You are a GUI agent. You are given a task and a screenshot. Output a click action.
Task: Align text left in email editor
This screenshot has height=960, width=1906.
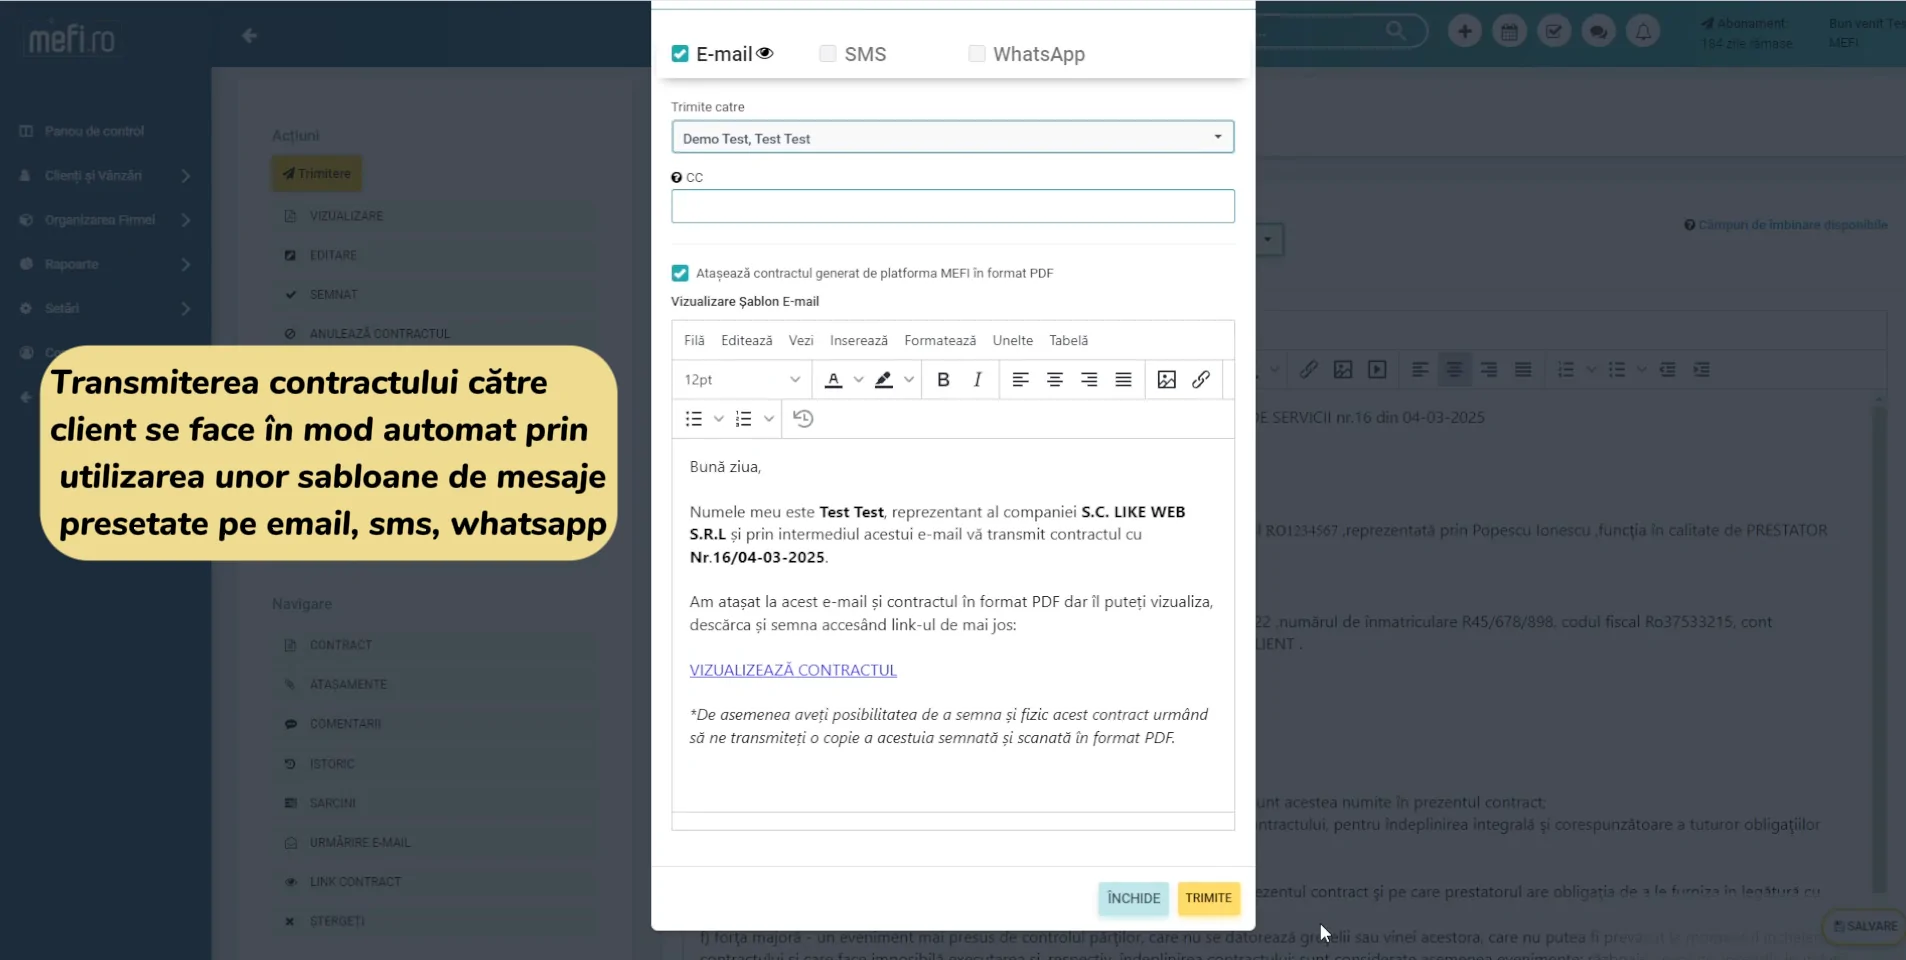point(1020,379)
